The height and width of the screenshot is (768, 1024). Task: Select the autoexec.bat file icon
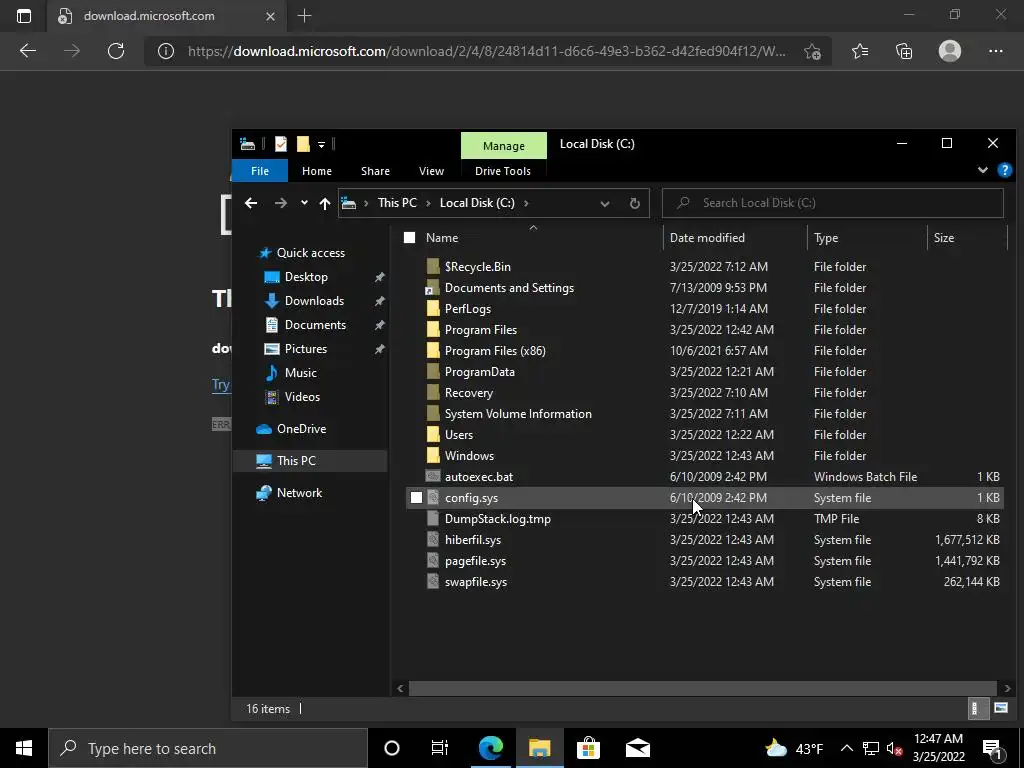pyautogui.click(x=433, y=477)
